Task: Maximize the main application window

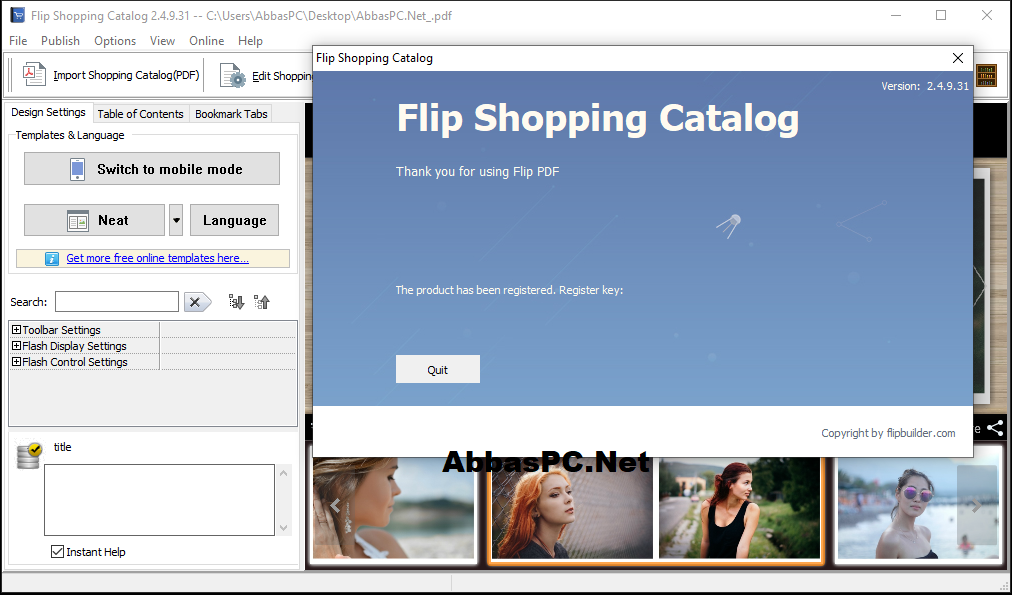Action: click(941, 15)
